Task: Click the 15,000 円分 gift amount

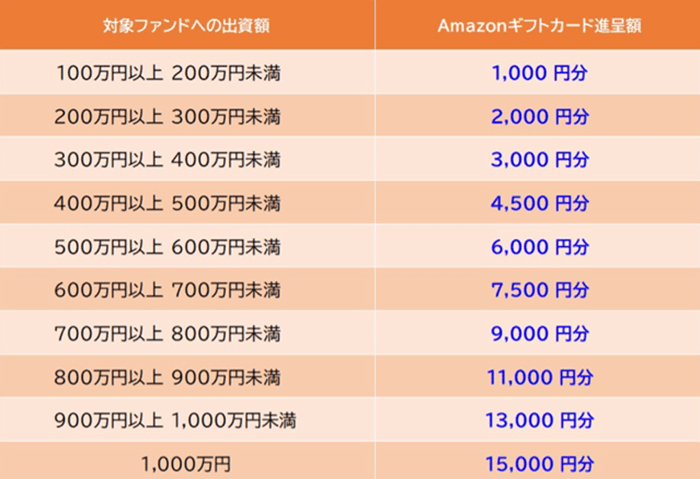Action: click(540, 464)
